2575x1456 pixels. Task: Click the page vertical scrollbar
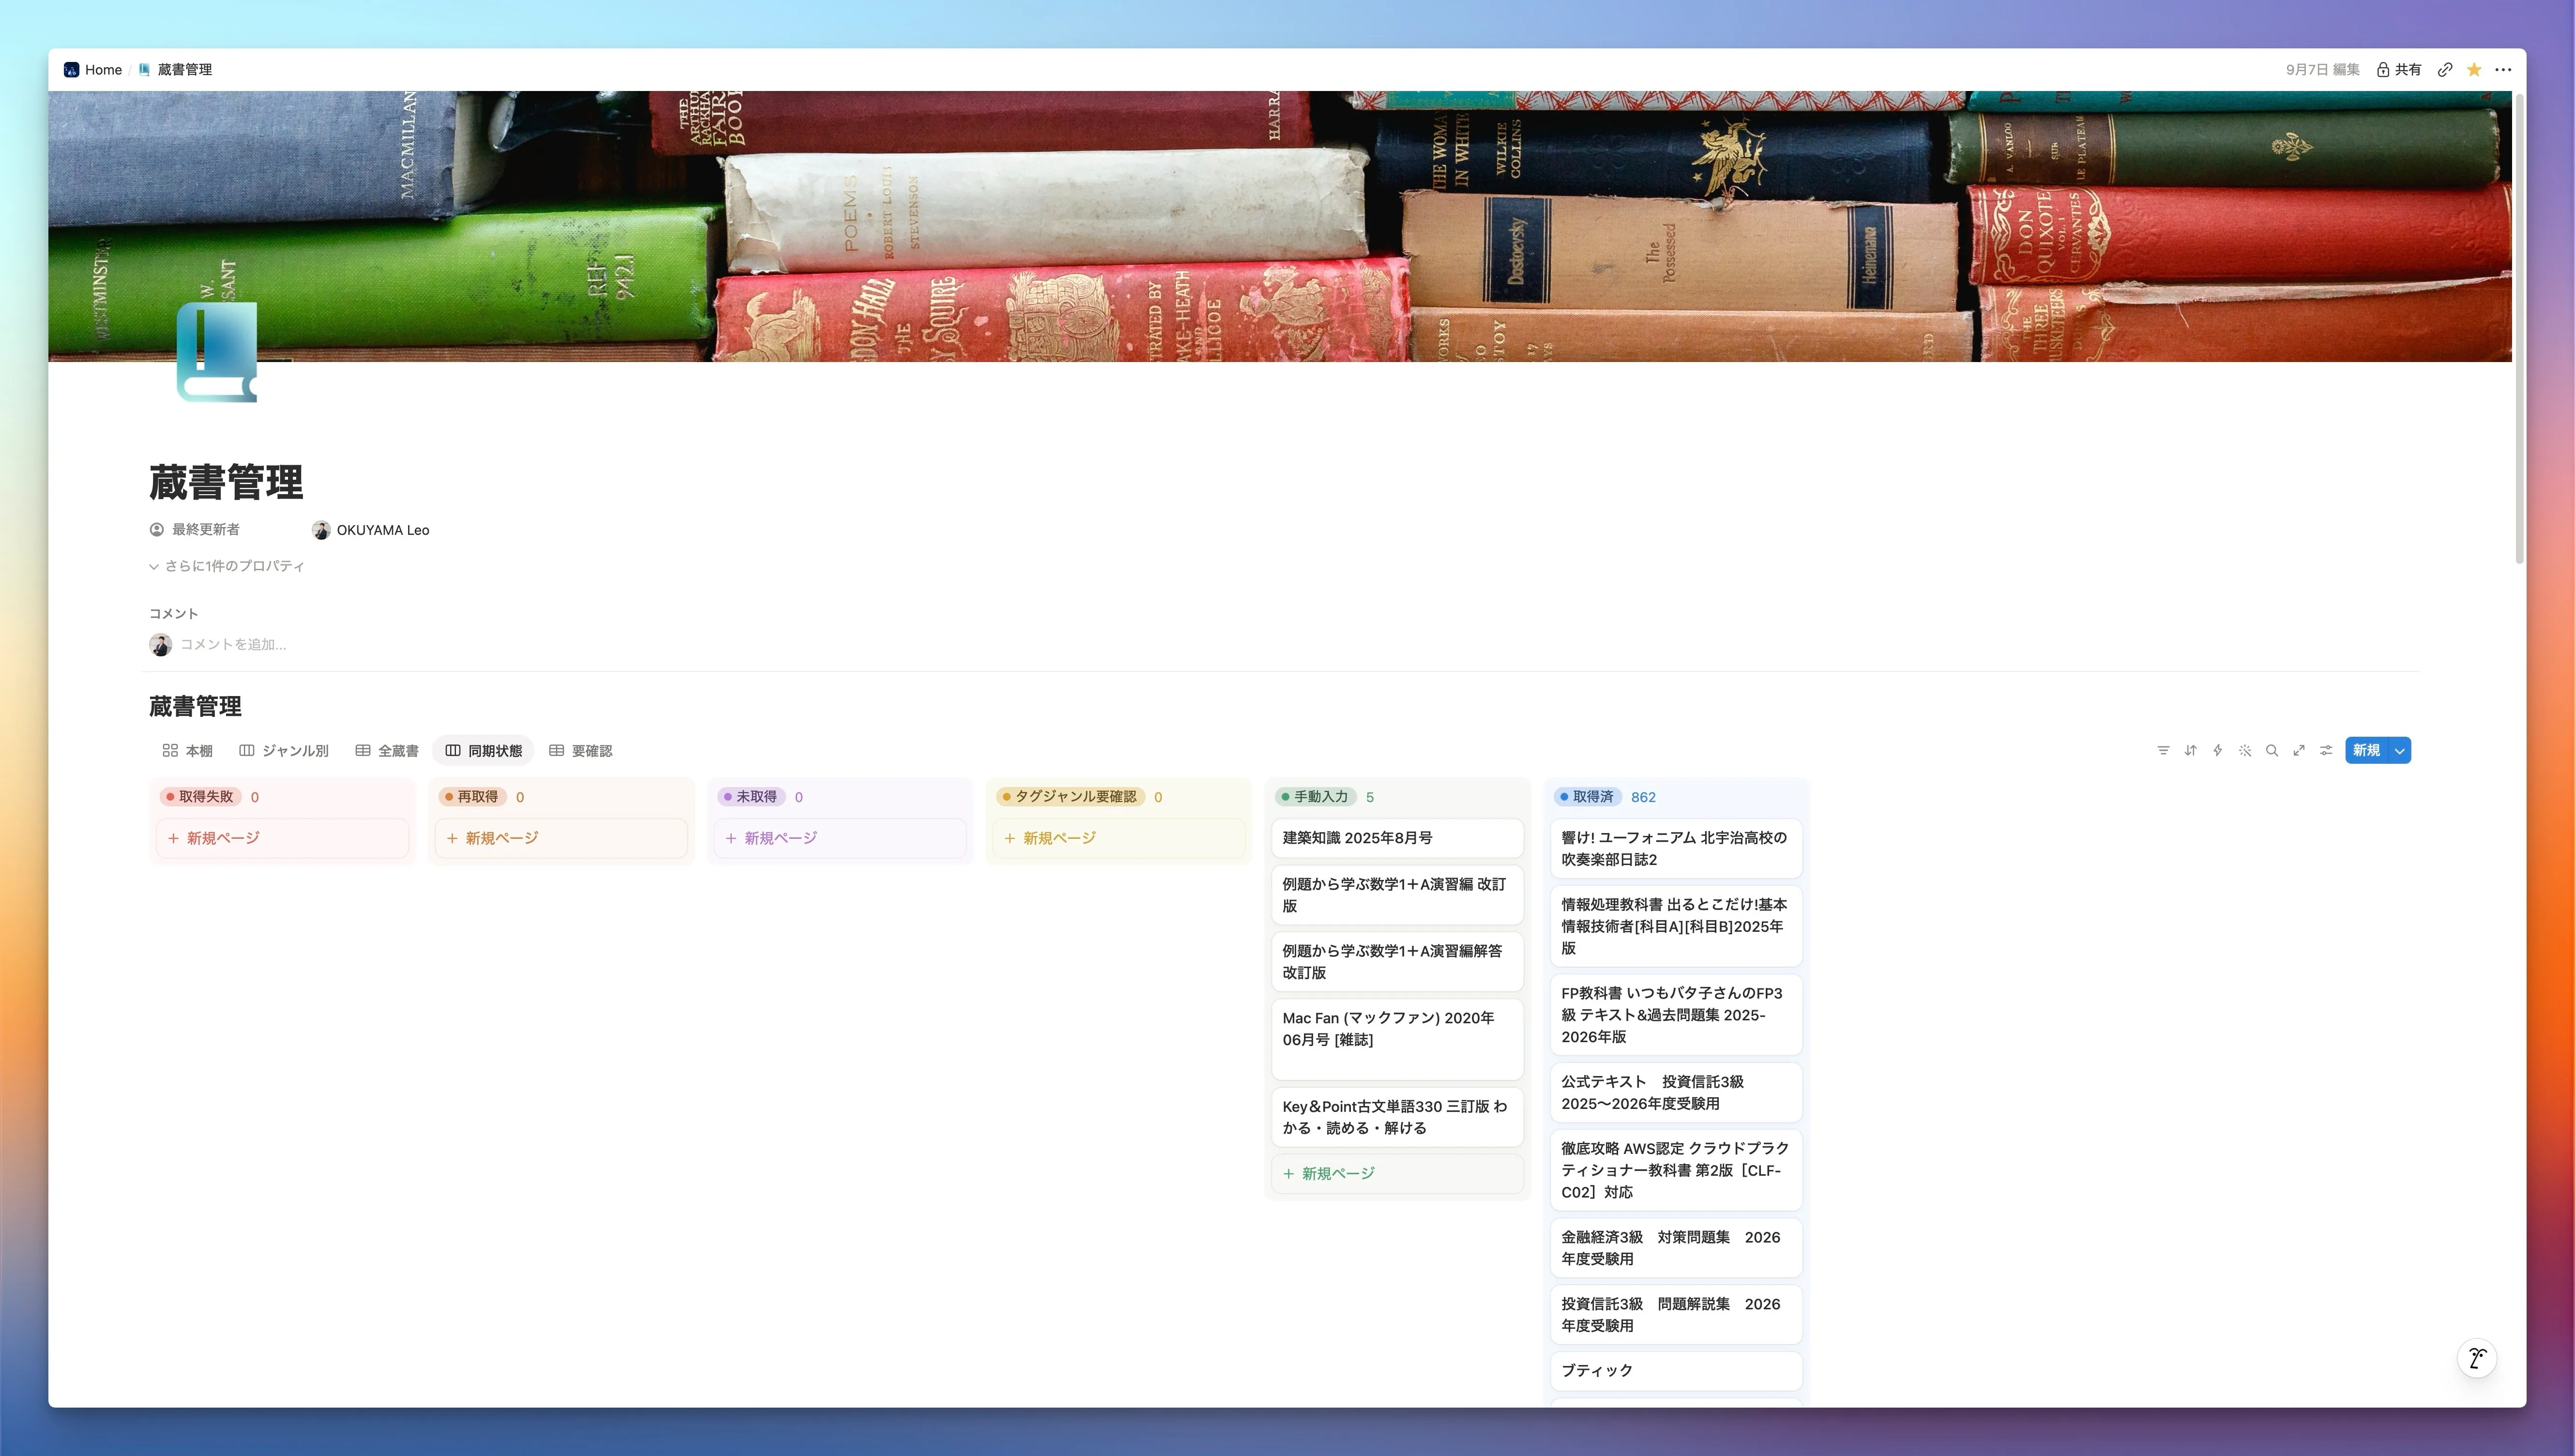click(2519, 330)
